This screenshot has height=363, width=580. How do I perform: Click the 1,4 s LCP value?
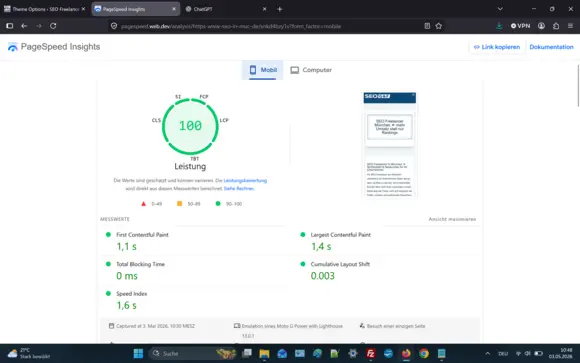click(321, 246)
